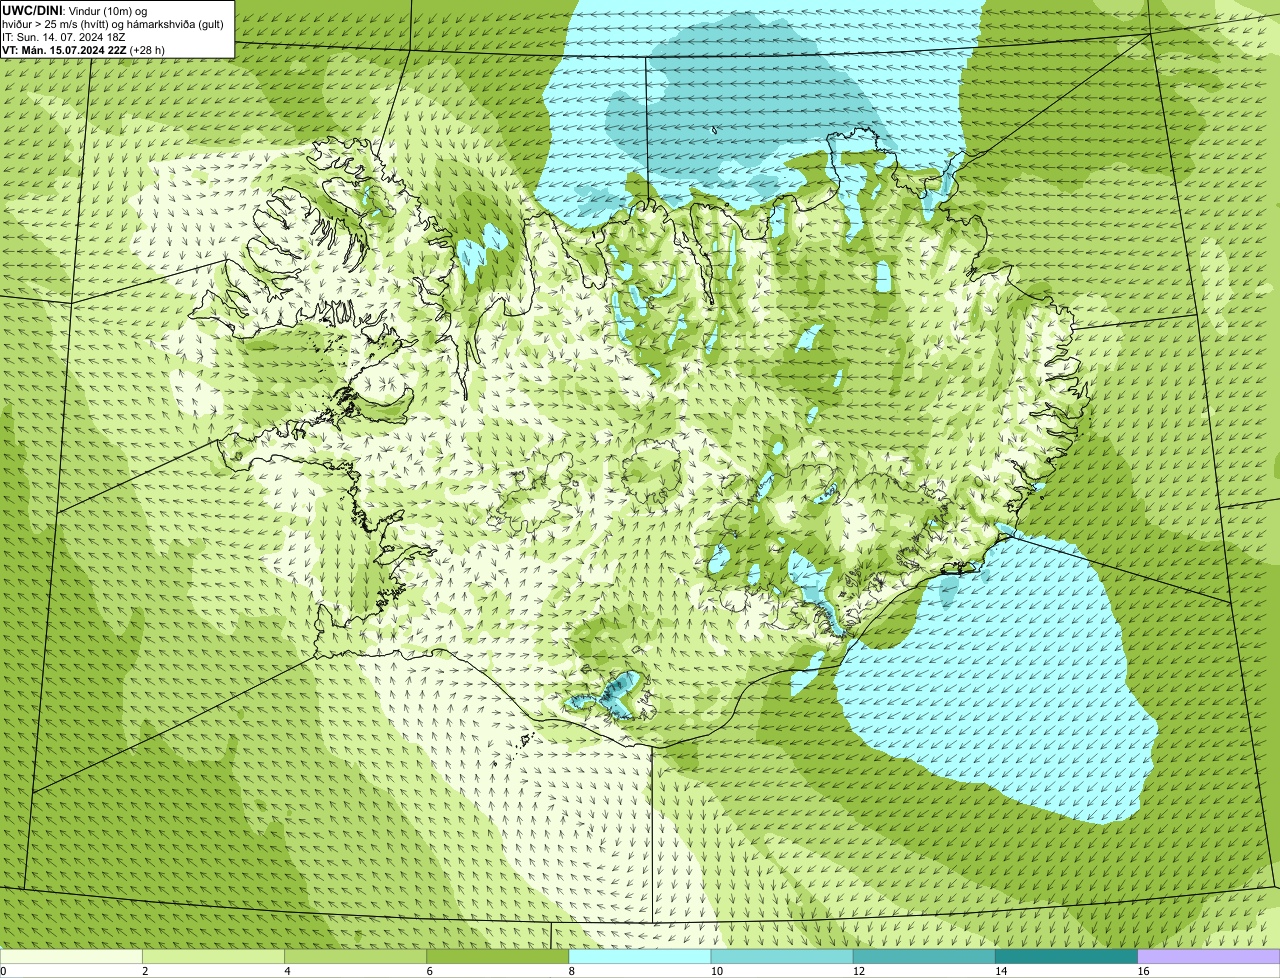Click the "14" tick label on the color scale

click(x=1002, y=971)
